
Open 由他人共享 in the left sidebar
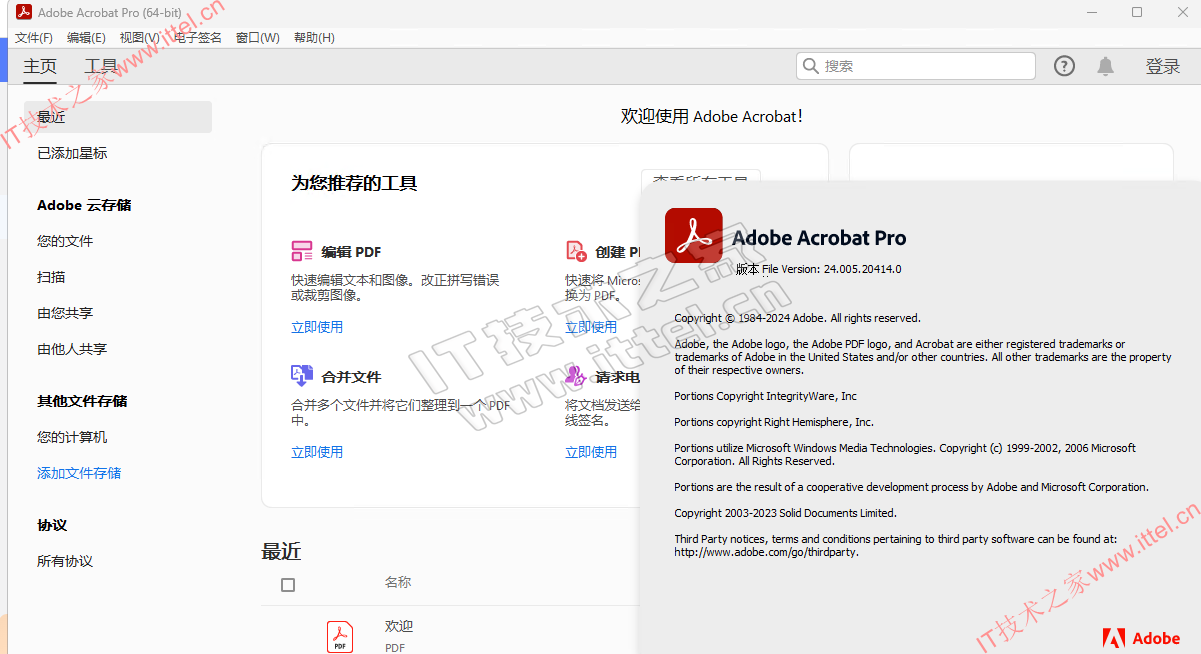72,349
